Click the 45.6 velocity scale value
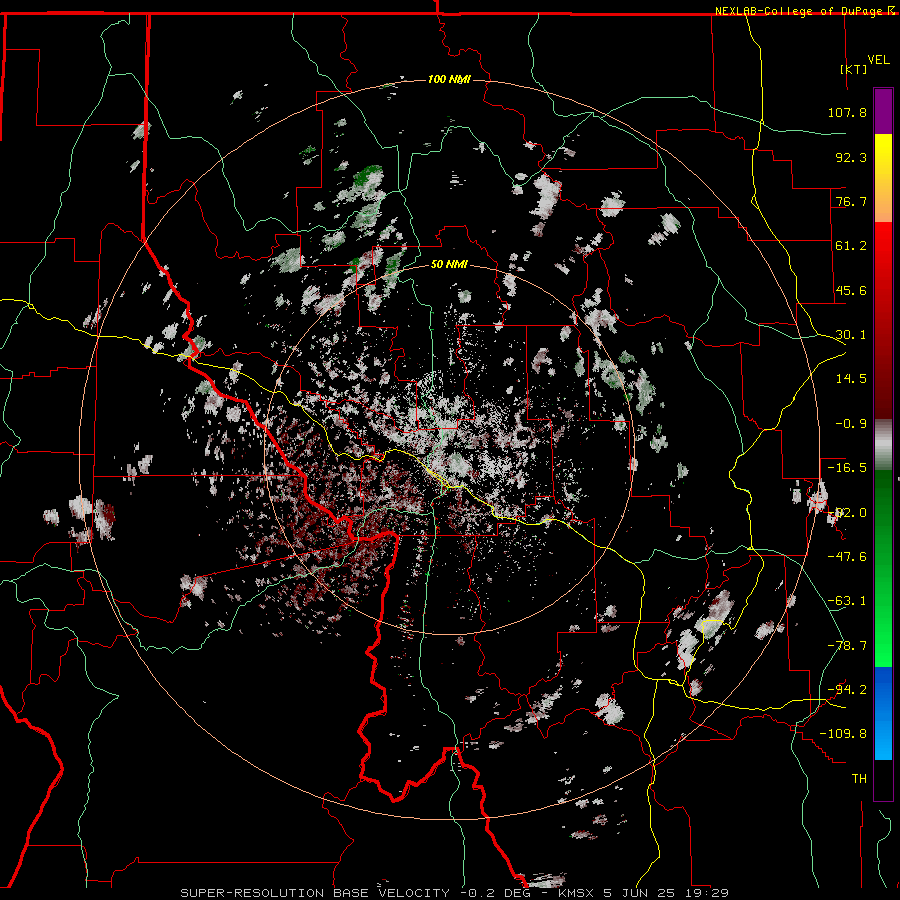Viewport: 900px width, 900px height. (x=851, y=290)
